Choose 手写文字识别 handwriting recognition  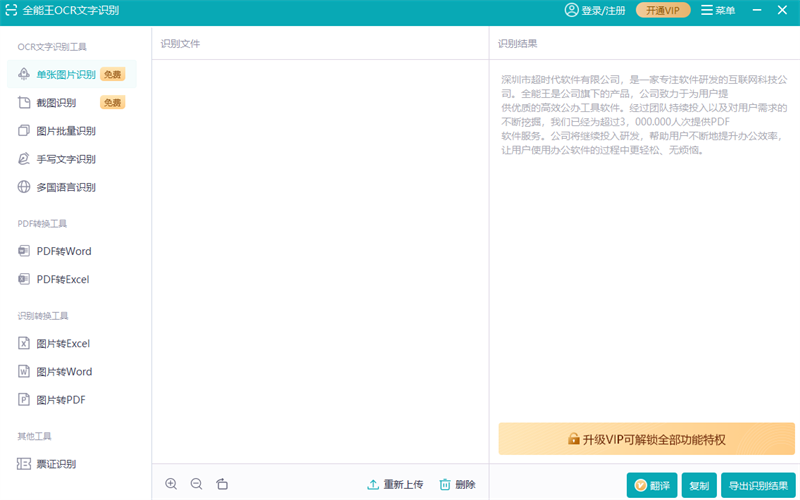[66, 159]
